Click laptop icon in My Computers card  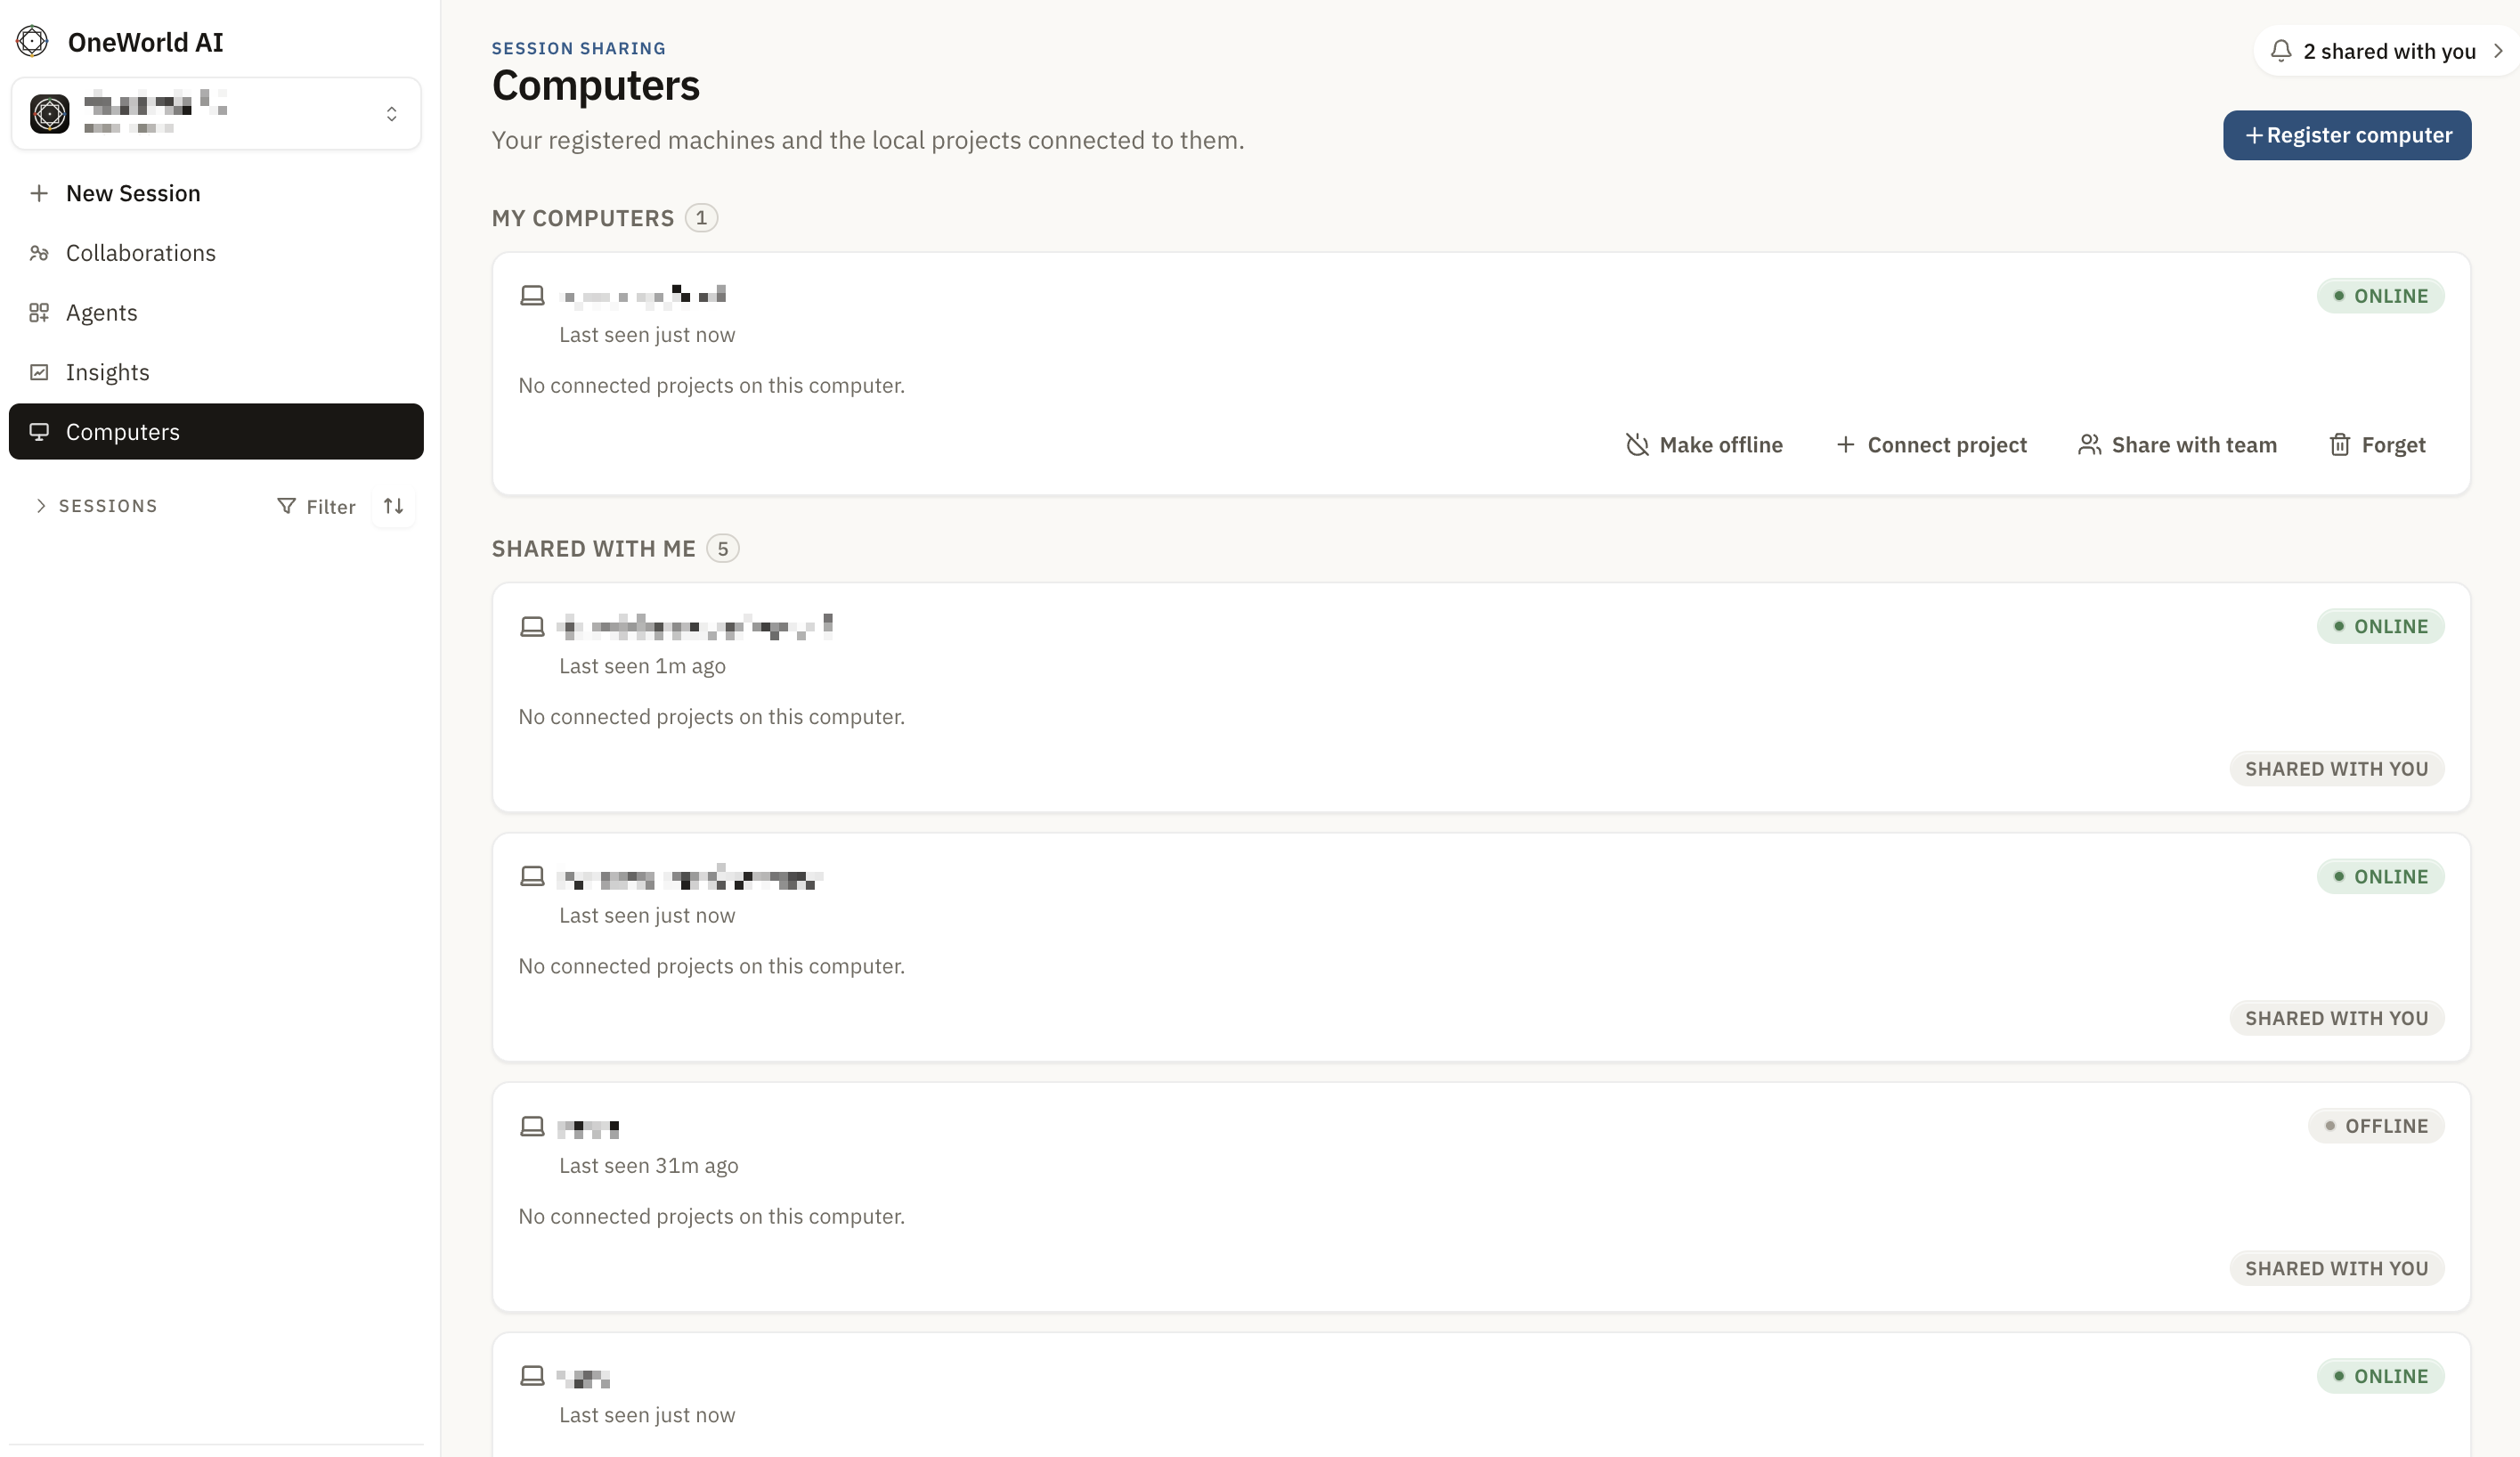click(532, 296)
